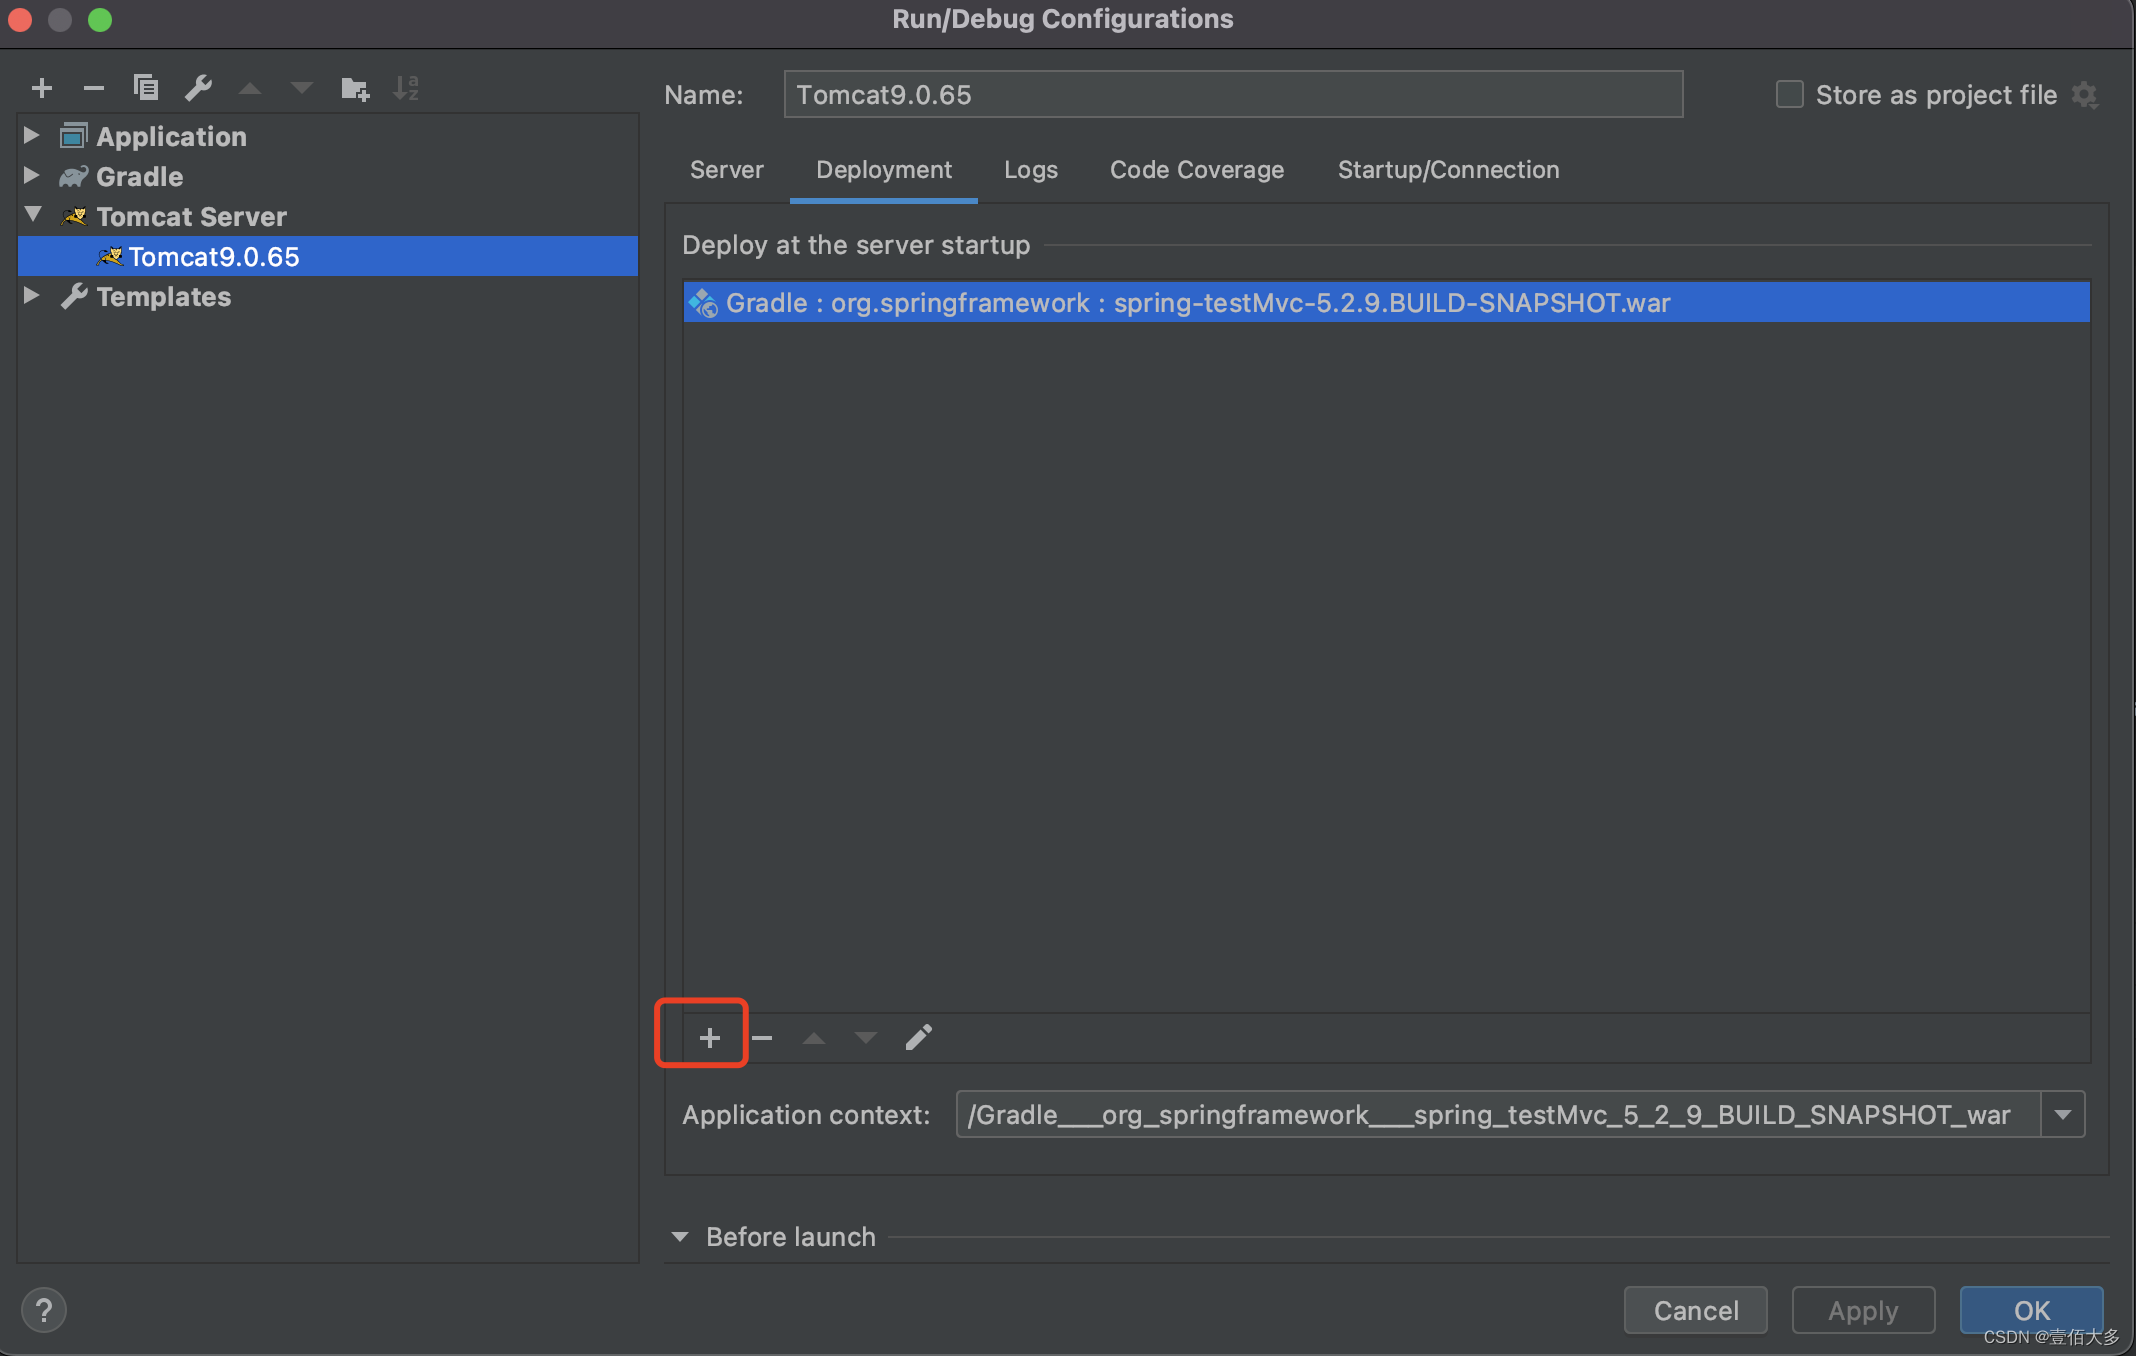Copy the selected configuration
The image size is (2136, 1356).
click(x=146, y=89)
